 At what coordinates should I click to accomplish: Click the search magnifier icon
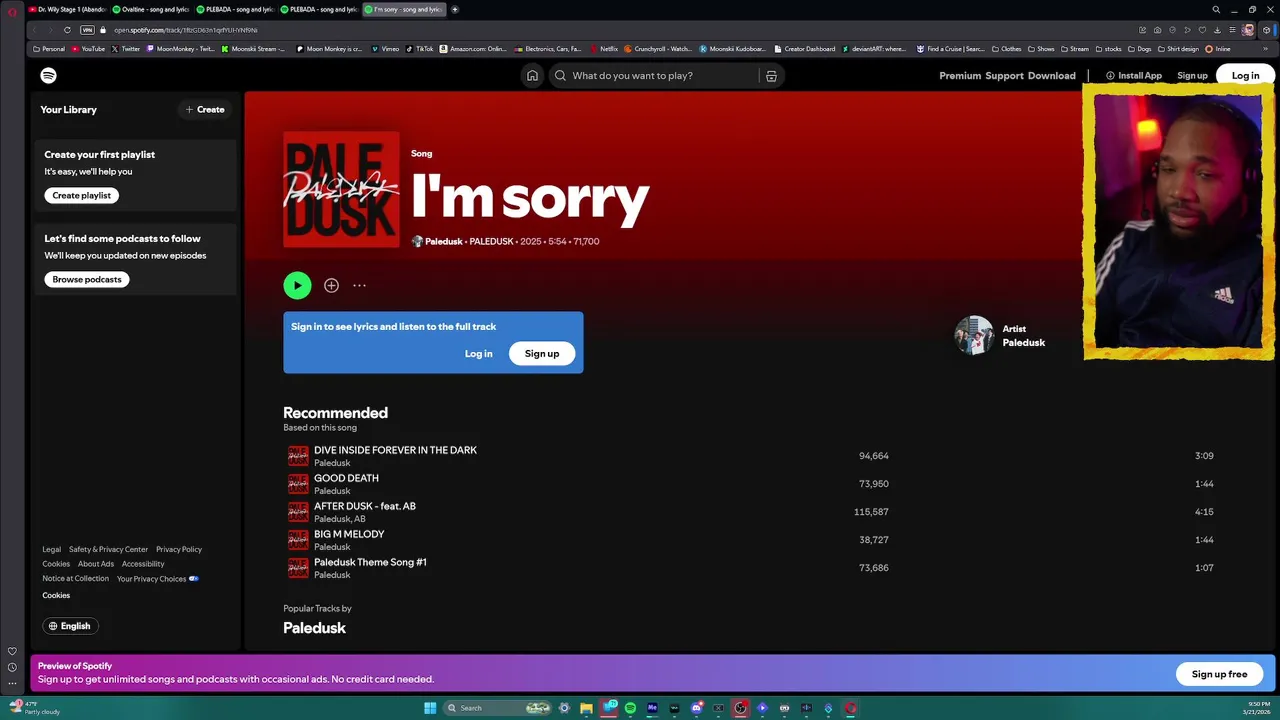(560, 75)
